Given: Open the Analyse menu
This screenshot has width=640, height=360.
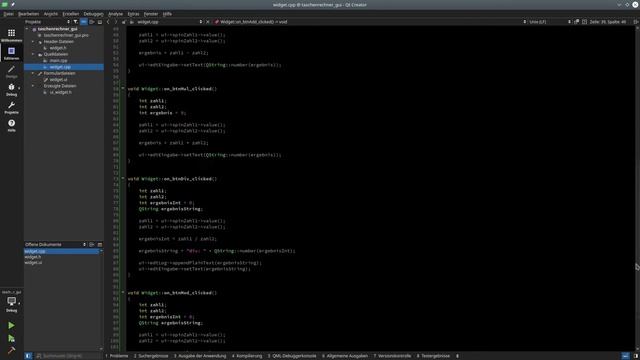Looking at the screenshot, I should (116, 14).
